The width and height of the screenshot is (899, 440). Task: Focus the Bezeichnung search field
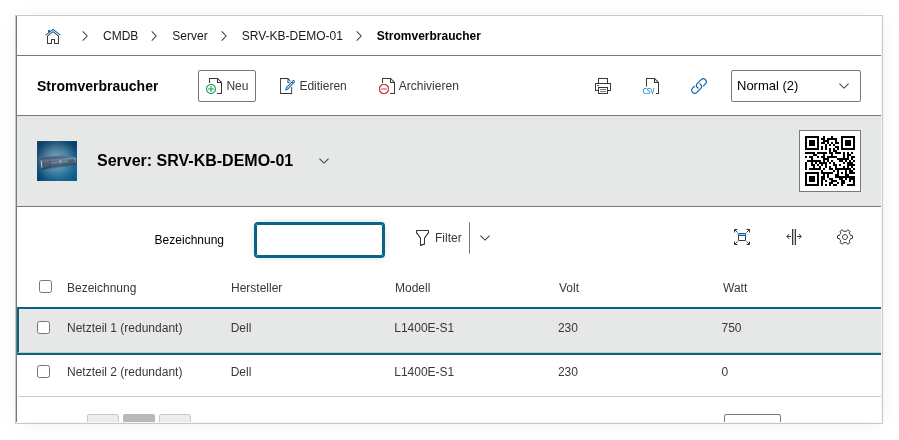319,240
